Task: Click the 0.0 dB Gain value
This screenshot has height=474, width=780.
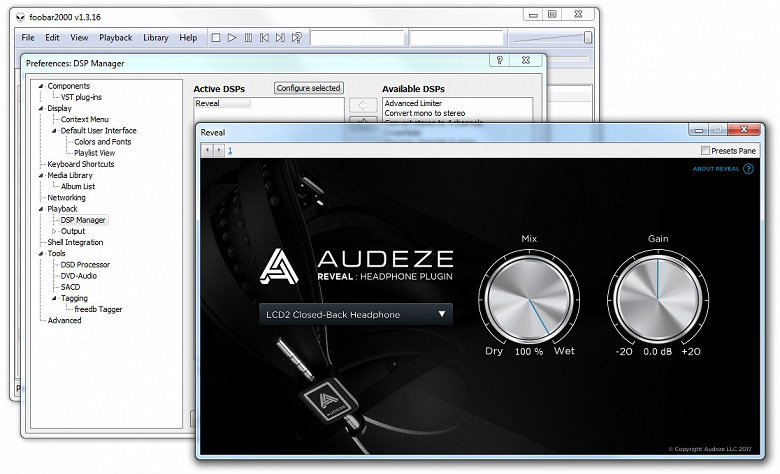Action: point(657,352)
